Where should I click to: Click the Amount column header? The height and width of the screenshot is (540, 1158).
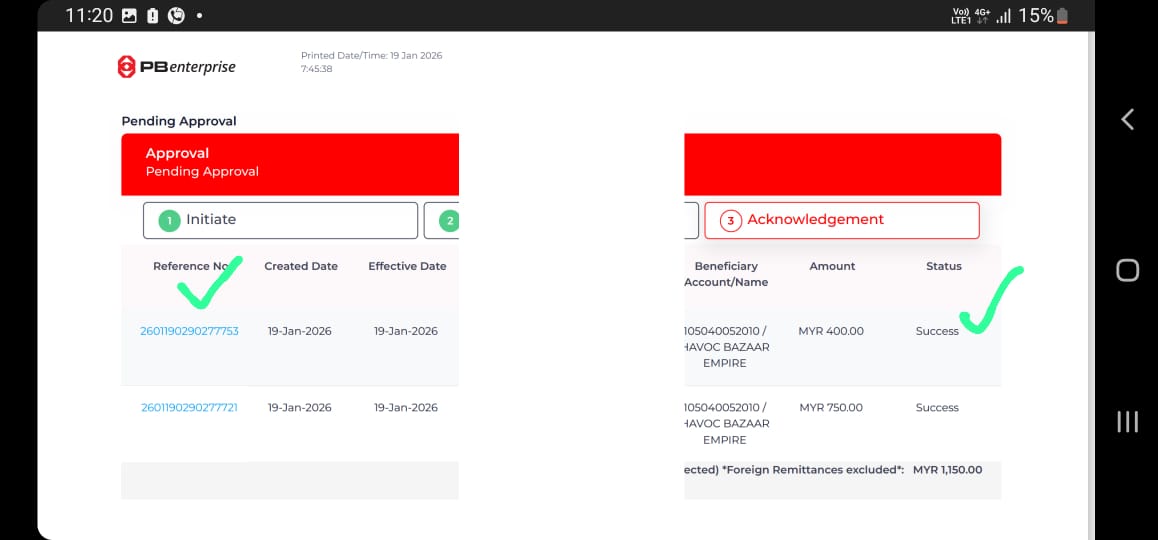[832, 266]
